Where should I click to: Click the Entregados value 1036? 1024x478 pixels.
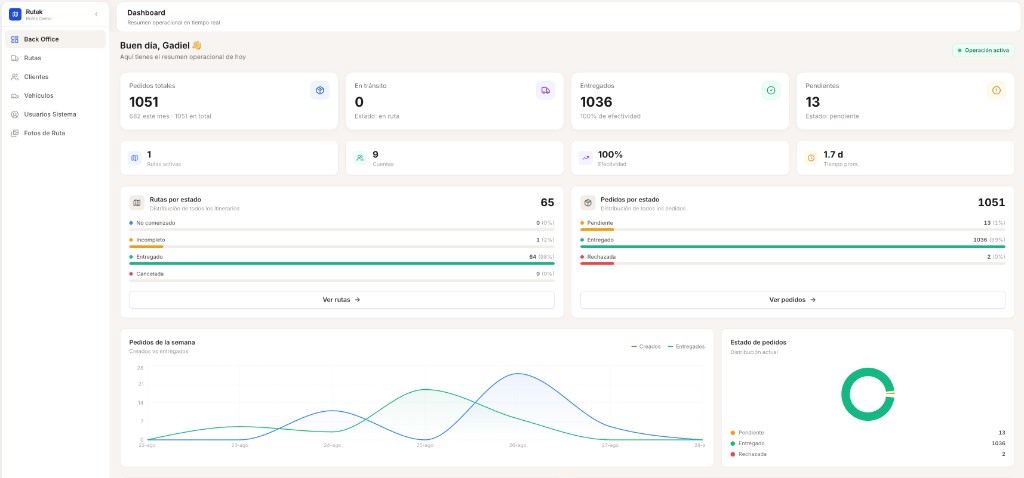click(x=596, y=102)
